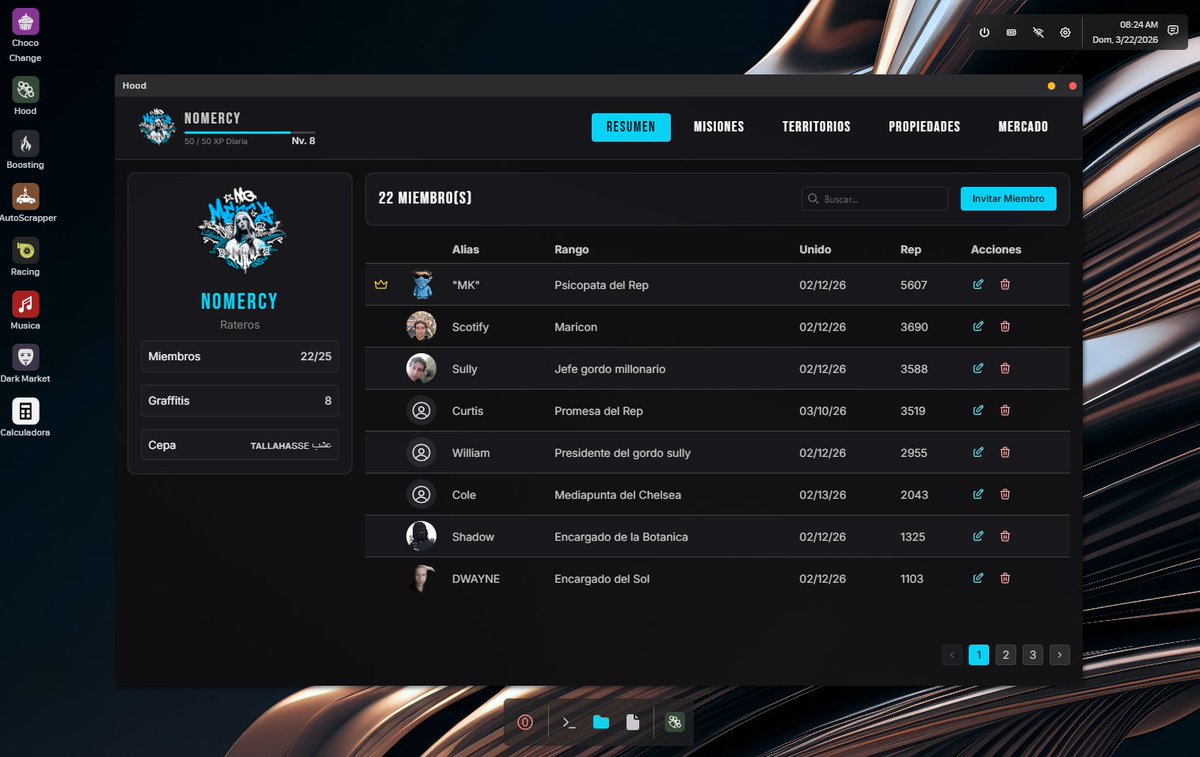Delete member DWAYNE
Viewport: 1200px width, 757px height.
(x=1005, y=579)
